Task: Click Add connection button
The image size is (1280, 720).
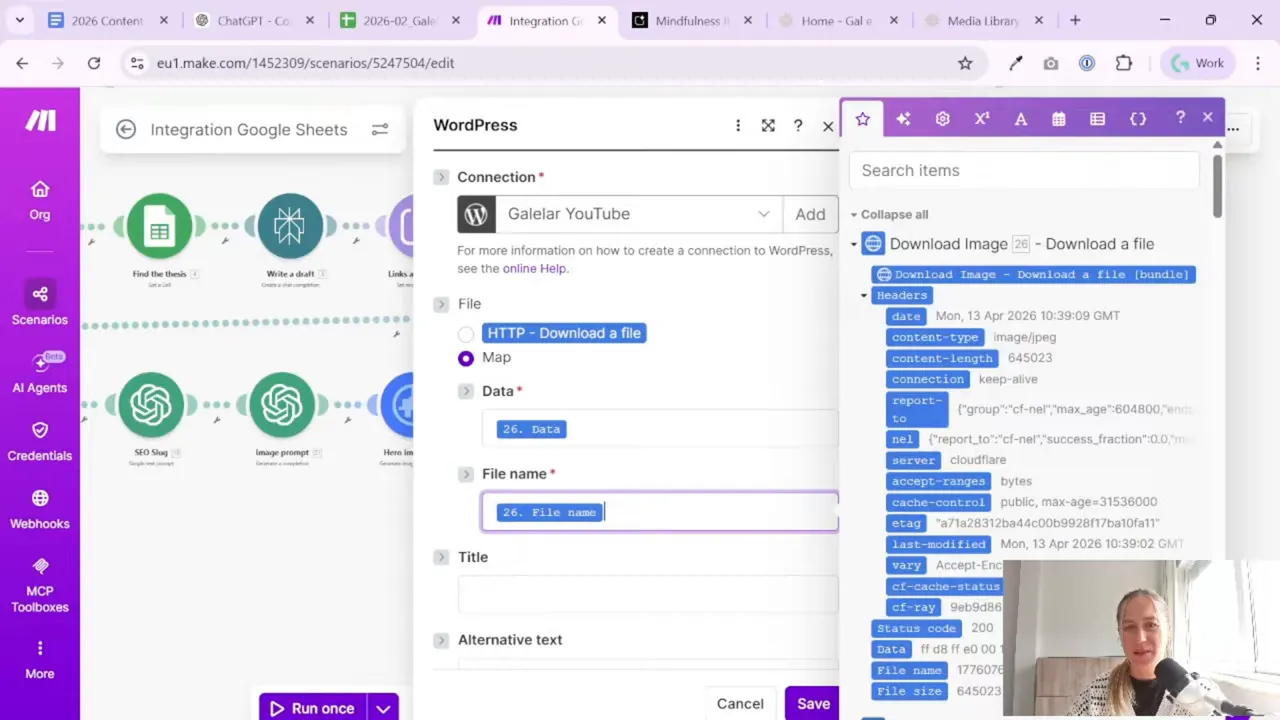Action: (x=810, y=214)
